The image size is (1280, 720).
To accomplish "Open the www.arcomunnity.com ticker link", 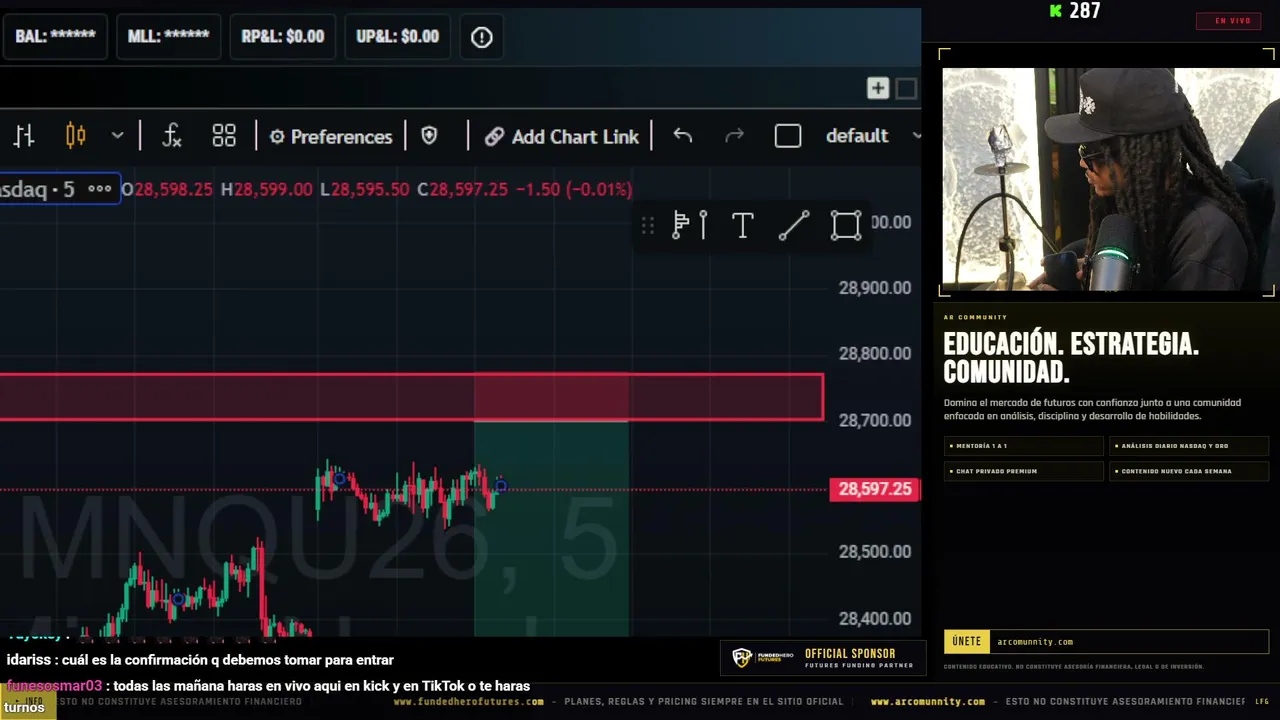I will pyautogui.click(x=928, y=702).
